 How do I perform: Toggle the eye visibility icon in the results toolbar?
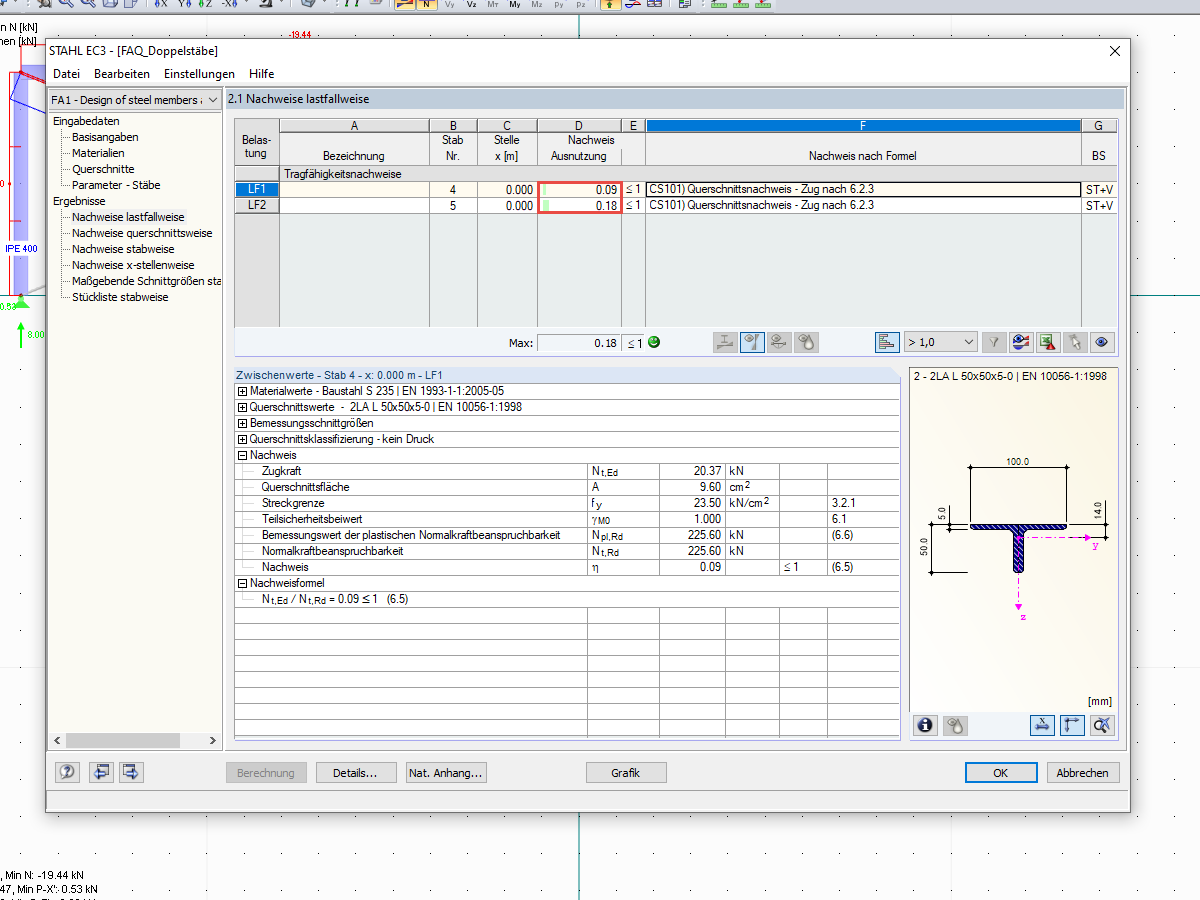pyautogui.click(x=1101, y=342)
